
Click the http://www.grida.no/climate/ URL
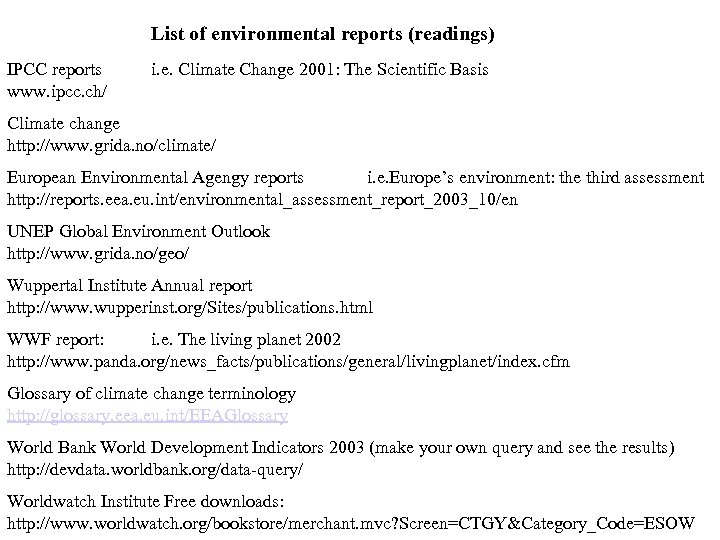(111, 146)
